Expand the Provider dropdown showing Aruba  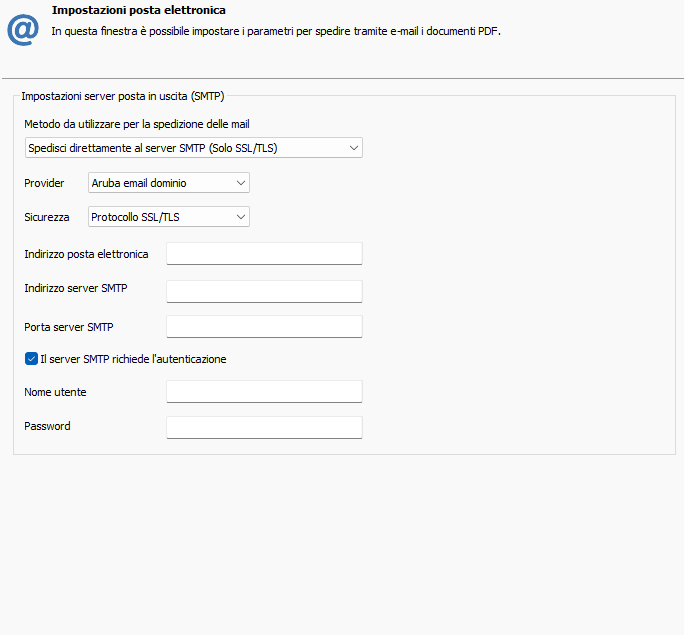(168, 183)
